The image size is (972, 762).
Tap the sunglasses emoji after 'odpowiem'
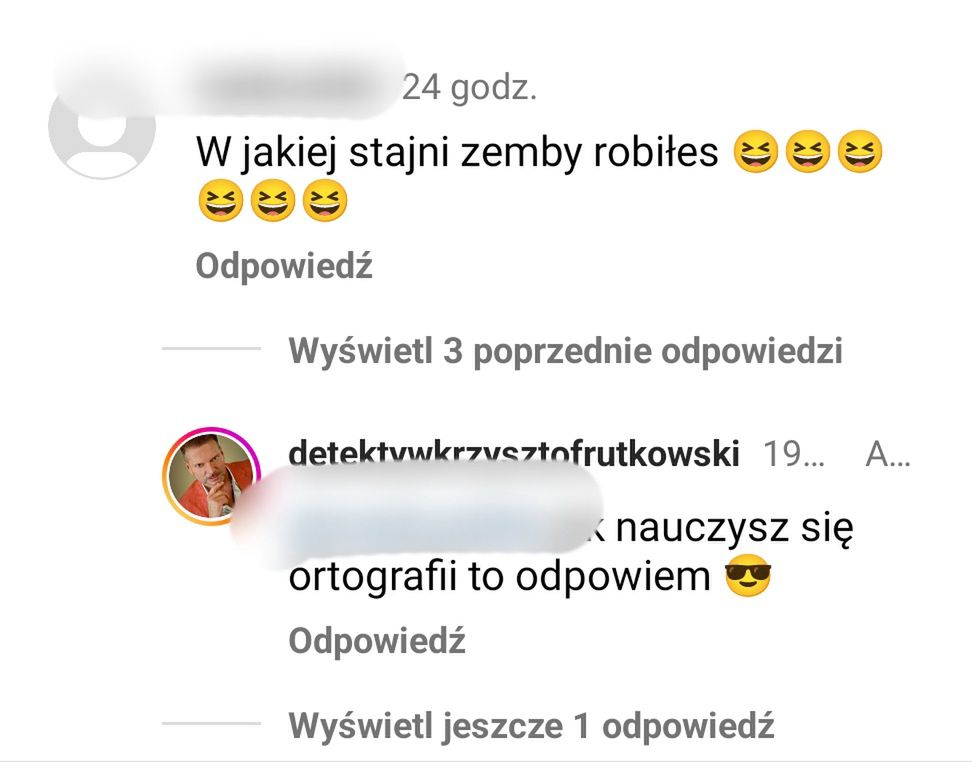click(x=748, y=575)
